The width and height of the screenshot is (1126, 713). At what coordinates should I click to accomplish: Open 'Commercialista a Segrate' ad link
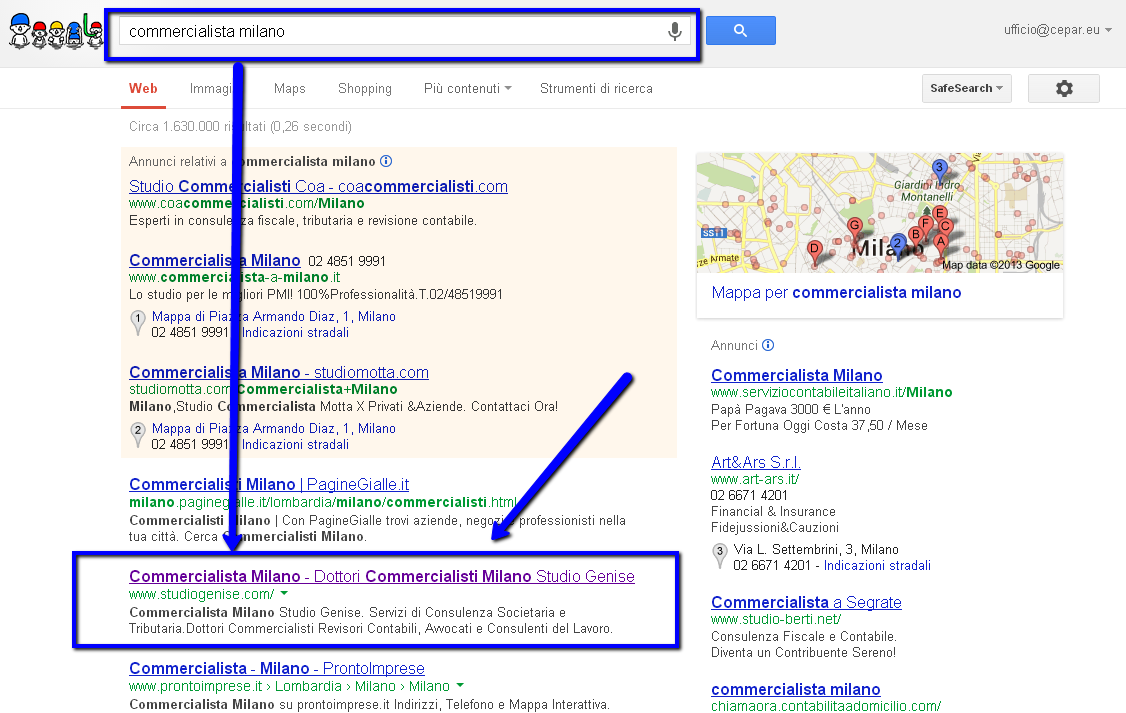806,602
